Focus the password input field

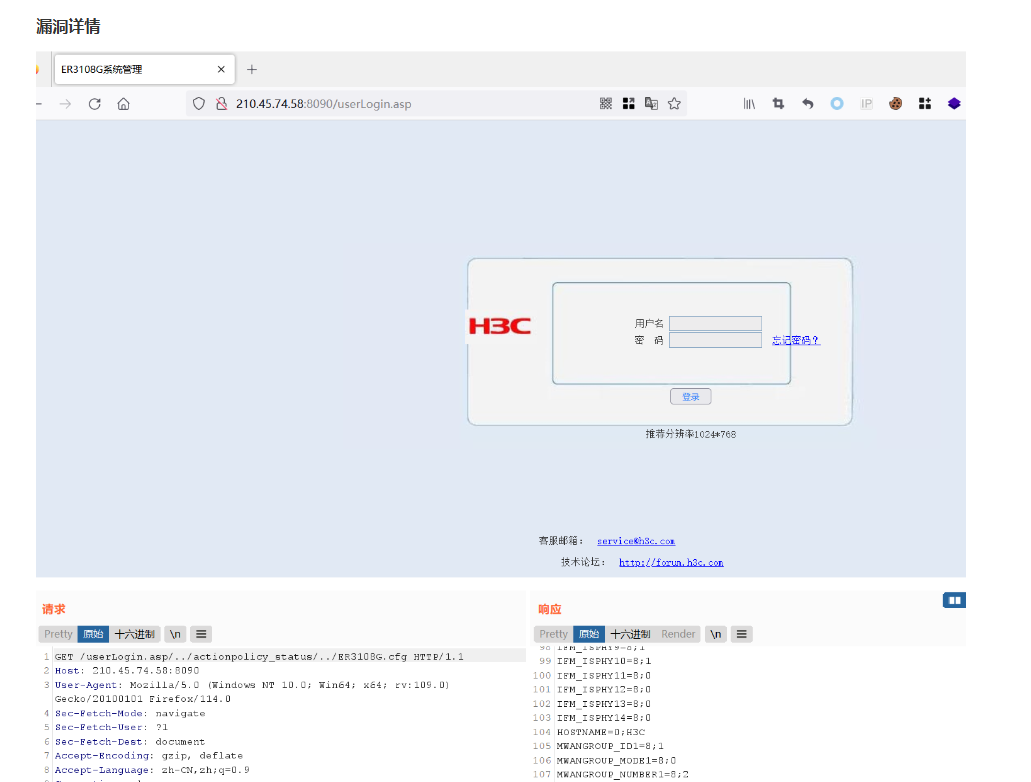click(x=715, y=340)
